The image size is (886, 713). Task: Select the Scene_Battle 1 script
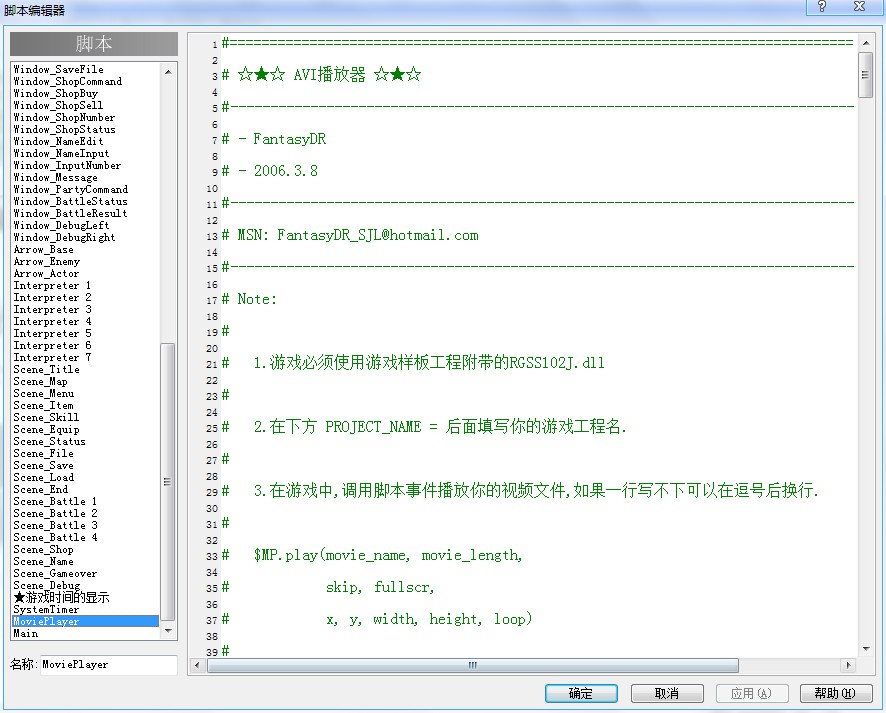click(85, 501)
